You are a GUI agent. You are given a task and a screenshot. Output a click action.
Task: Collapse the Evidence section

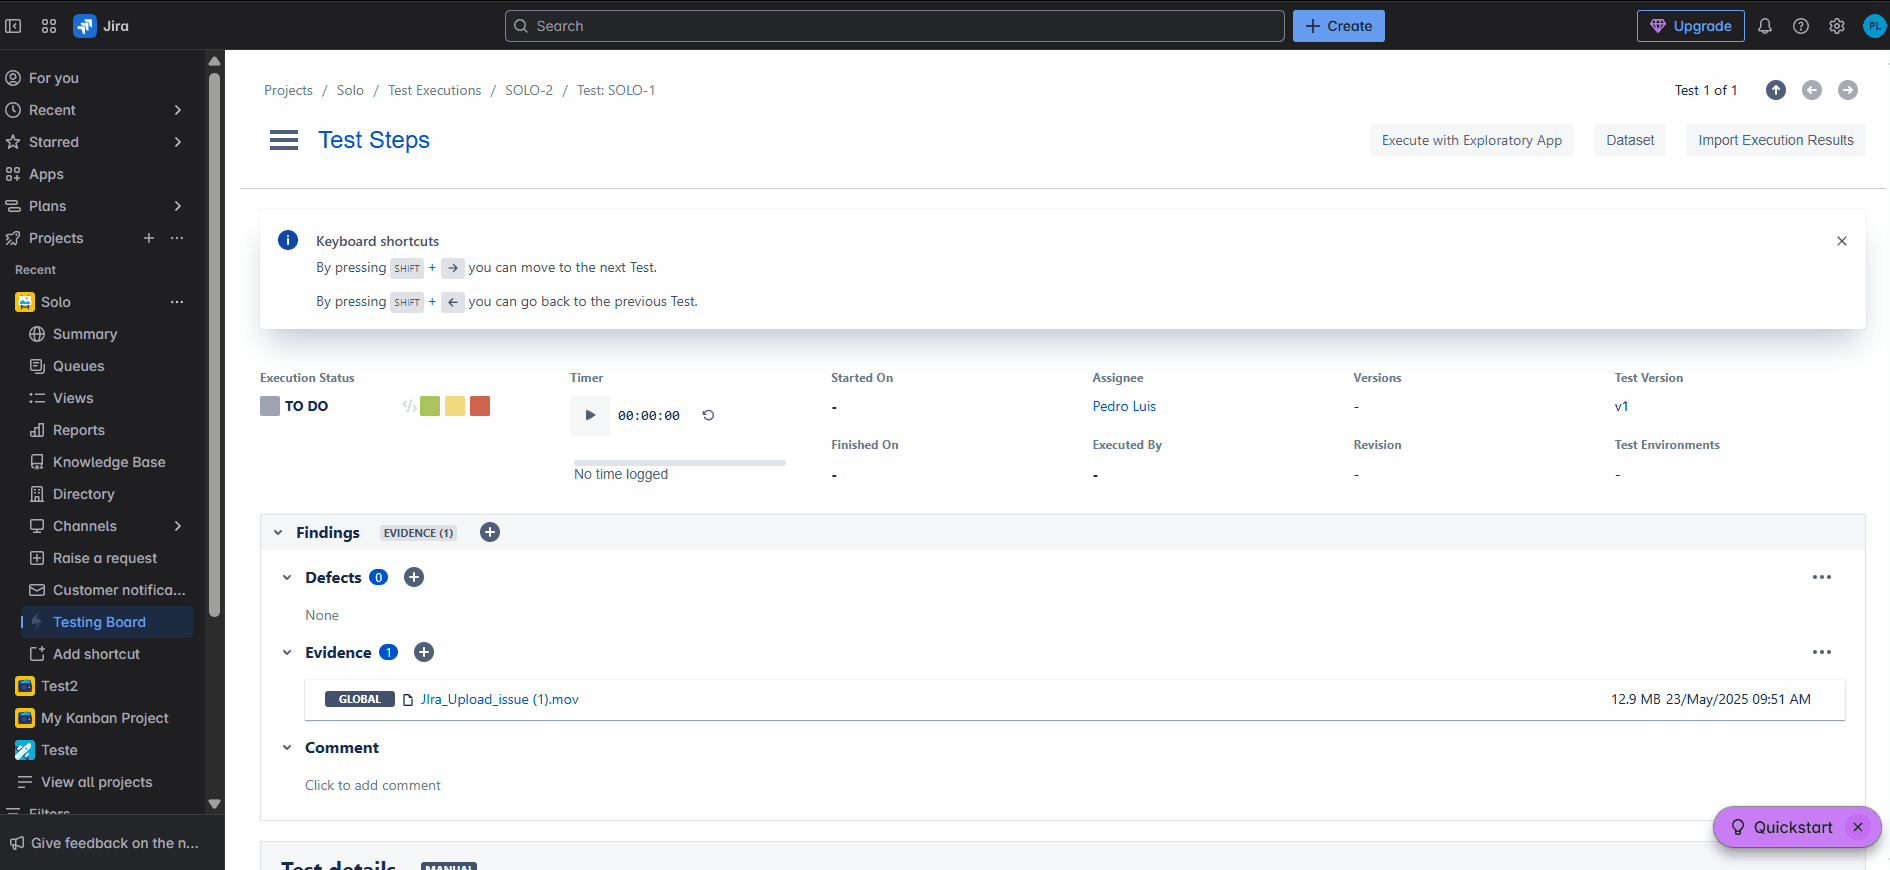pos(287,653)
